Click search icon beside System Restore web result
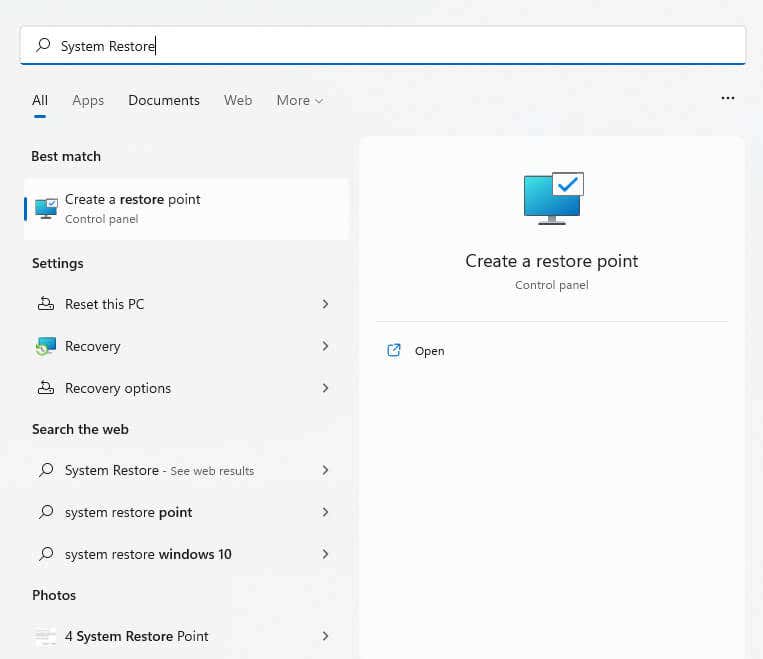The height and width of the screenshot is (659, 763). [x=46, y=470]
